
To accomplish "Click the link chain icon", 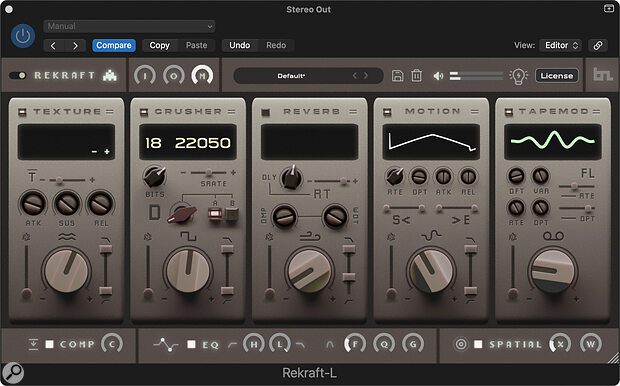I will pyautogui.click(x=598, y=45).
